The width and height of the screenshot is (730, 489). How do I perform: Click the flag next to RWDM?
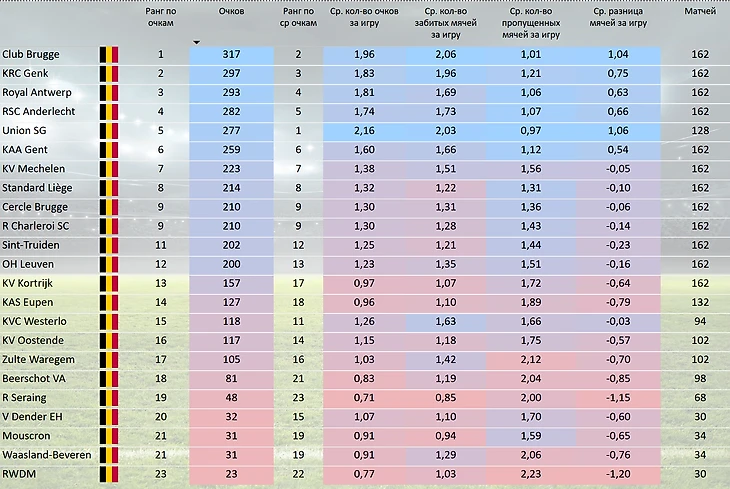(109, 473)
